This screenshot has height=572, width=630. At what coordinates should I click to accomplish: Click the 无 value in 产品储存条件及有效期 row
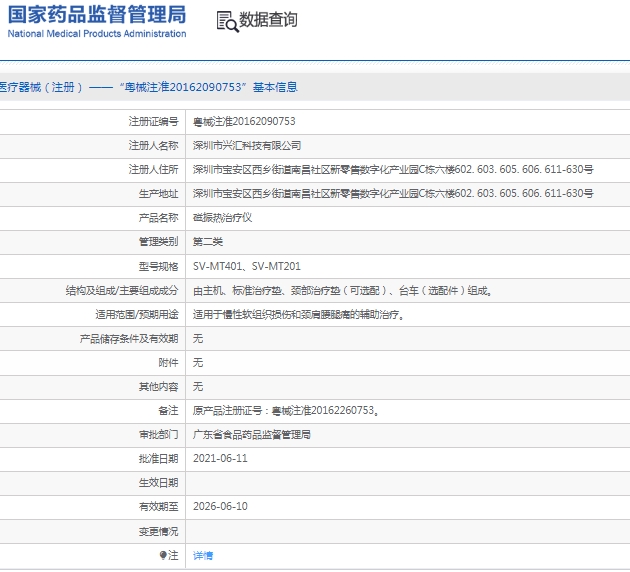point(198,339)
